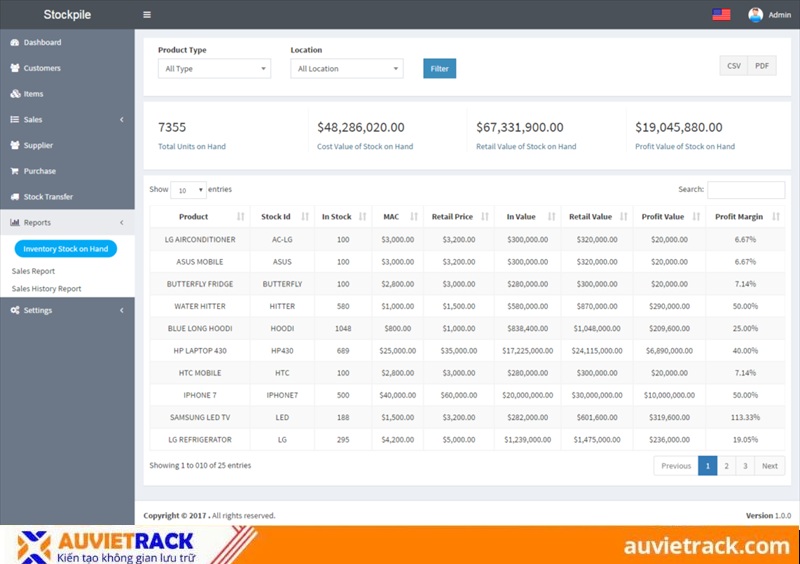
Task: Select the BUTTERFLY FRIDGE product cell
Action: (200, 284)
